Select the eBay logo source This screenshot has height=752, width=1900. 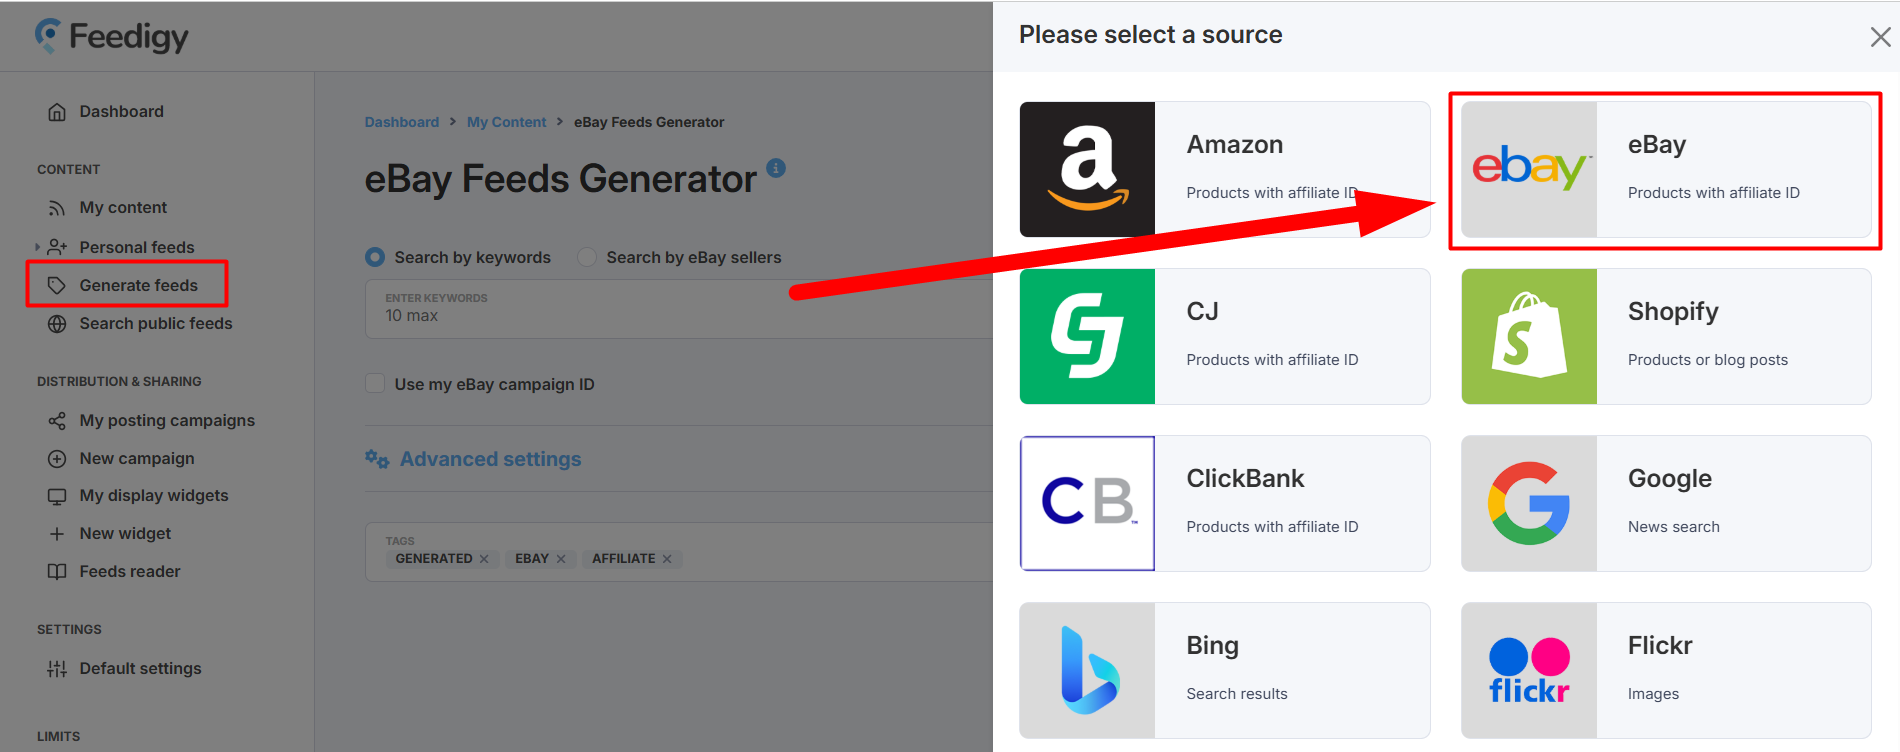click(x=1528, y=169)
